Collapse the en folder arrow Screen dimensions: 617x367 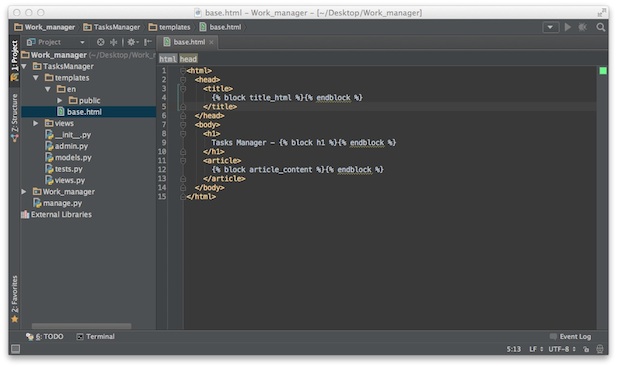(48, 89)
